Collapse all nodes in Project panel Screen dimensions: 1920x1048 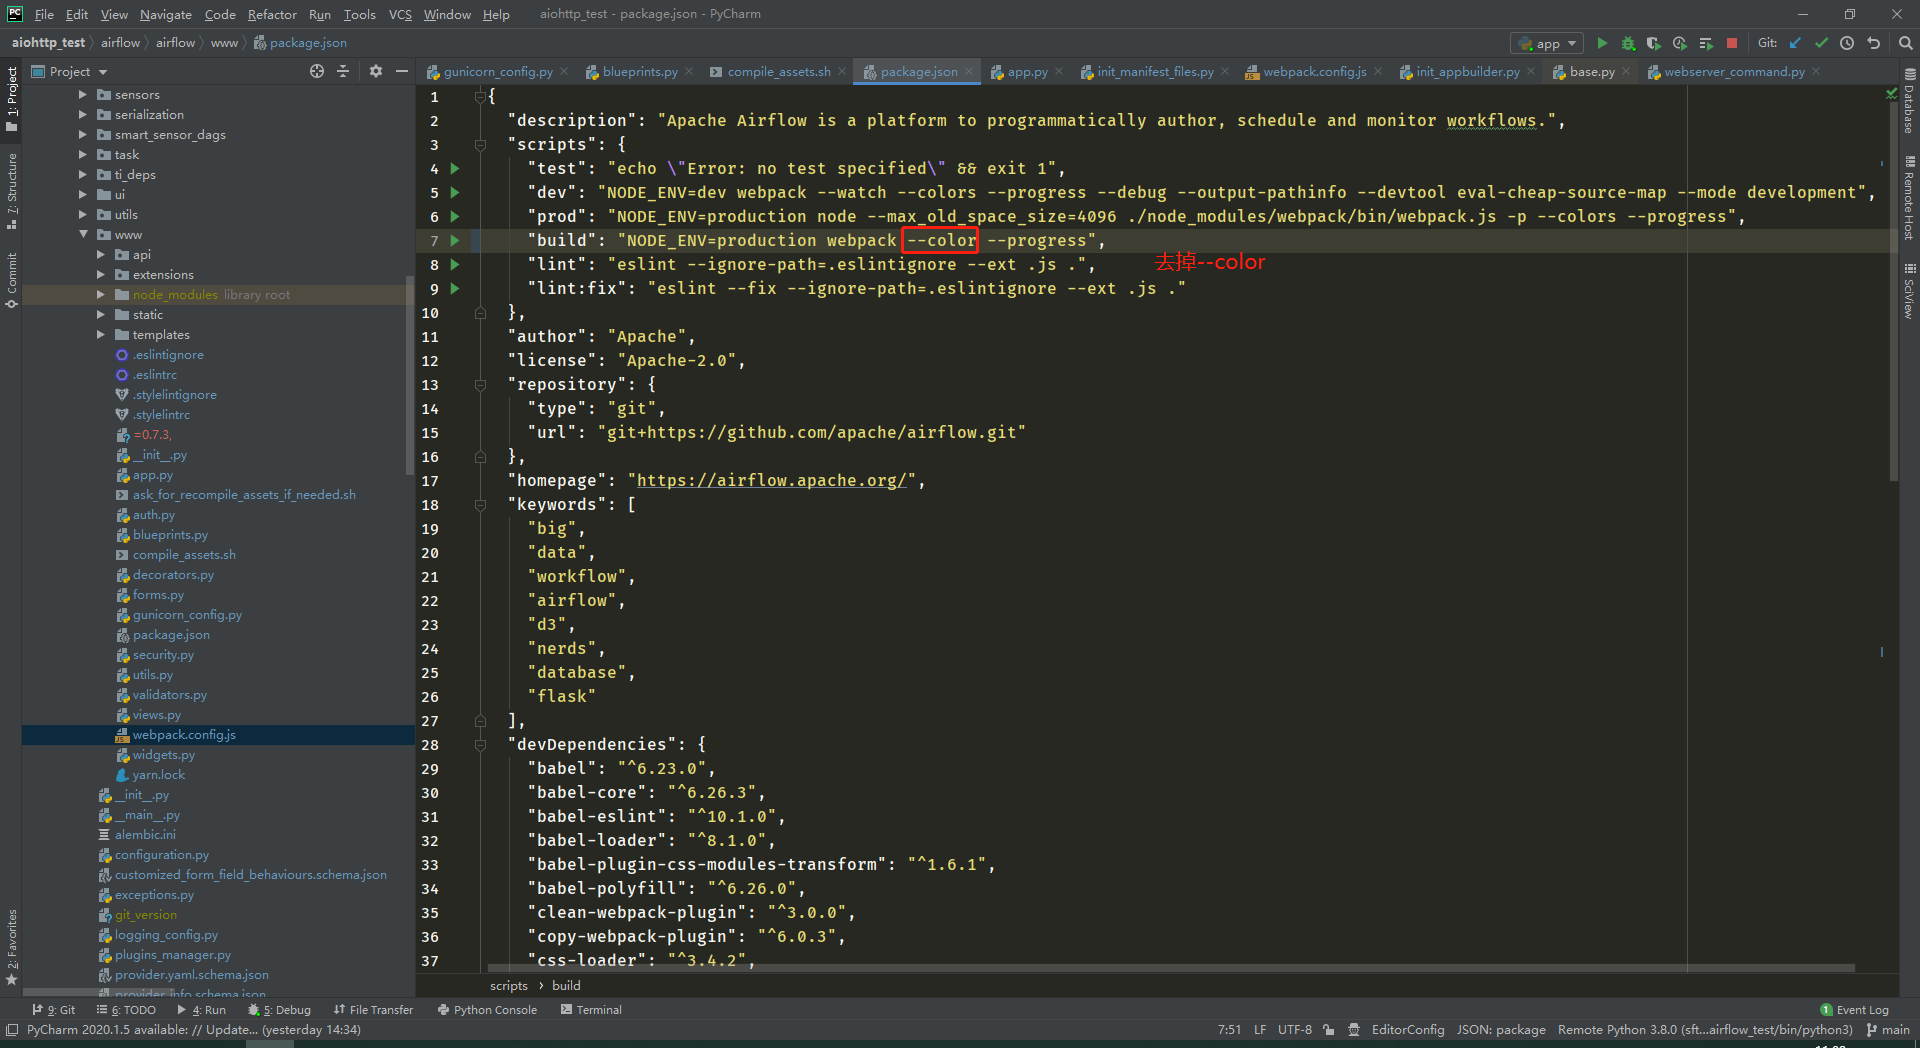[x=343, y=71]
